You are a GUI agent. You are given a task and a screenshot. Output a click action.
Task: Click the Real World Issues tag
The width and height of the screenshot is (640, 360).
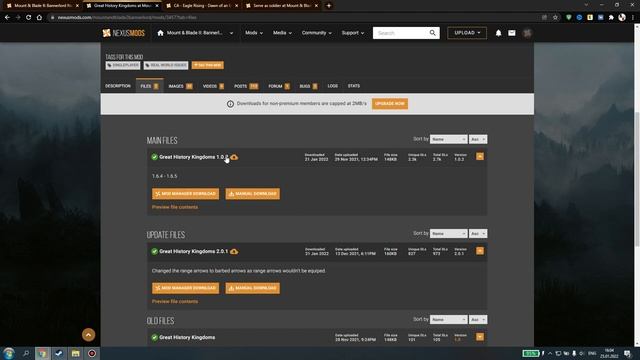pos(166,65)
